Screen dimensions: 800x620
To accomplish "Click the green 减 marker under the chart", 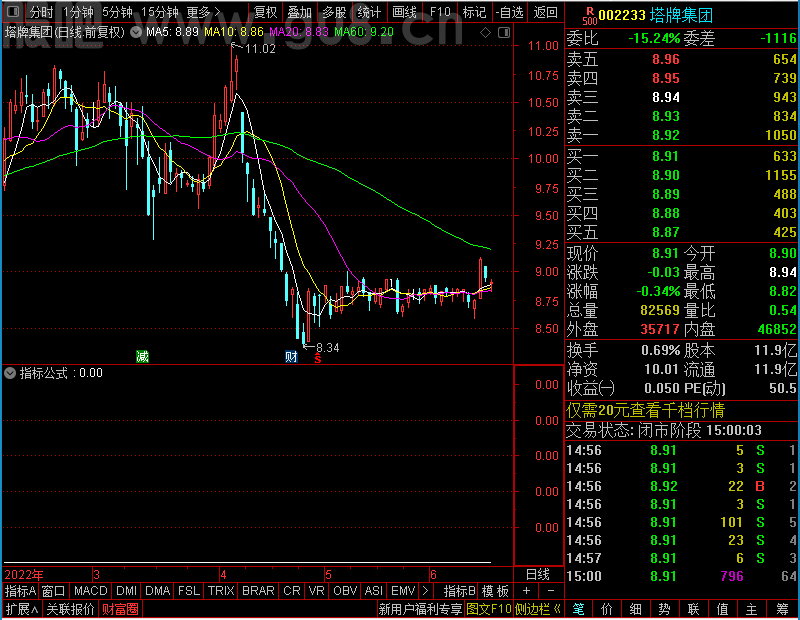I will tap(142, 356).
